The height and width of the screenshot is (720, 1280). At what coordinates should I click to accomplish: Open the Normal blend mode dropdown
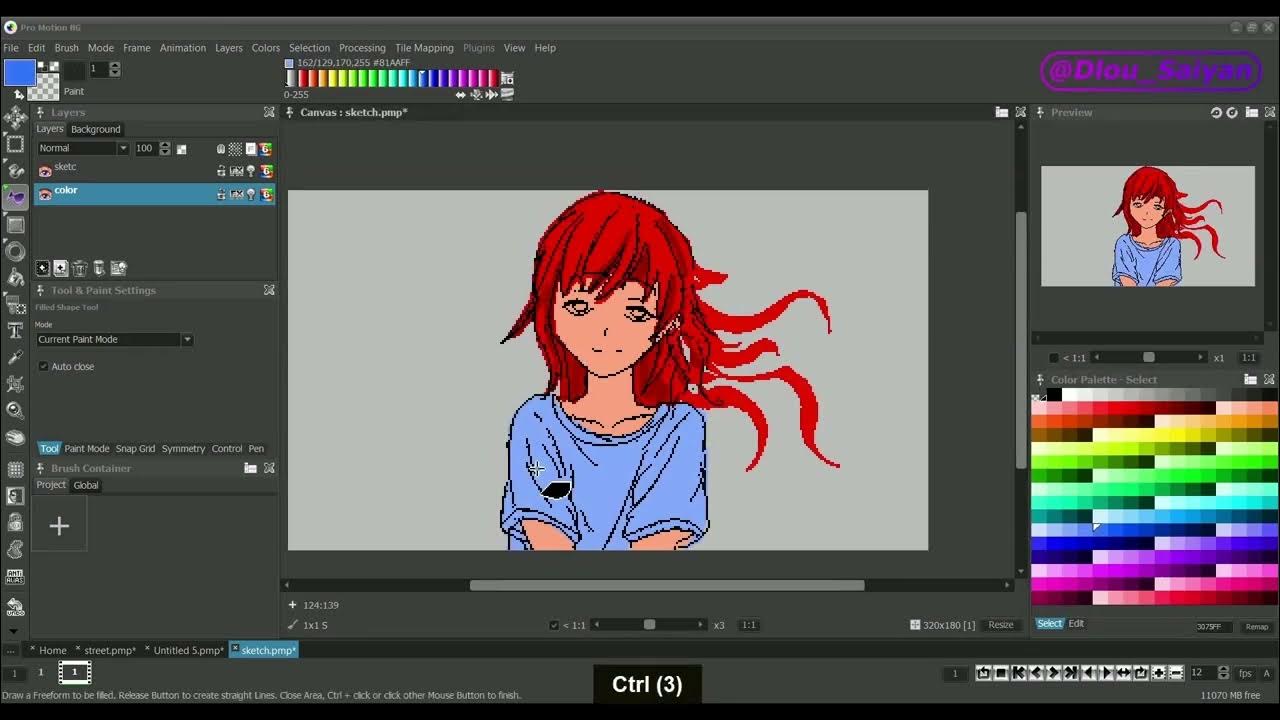click(123, 148)
